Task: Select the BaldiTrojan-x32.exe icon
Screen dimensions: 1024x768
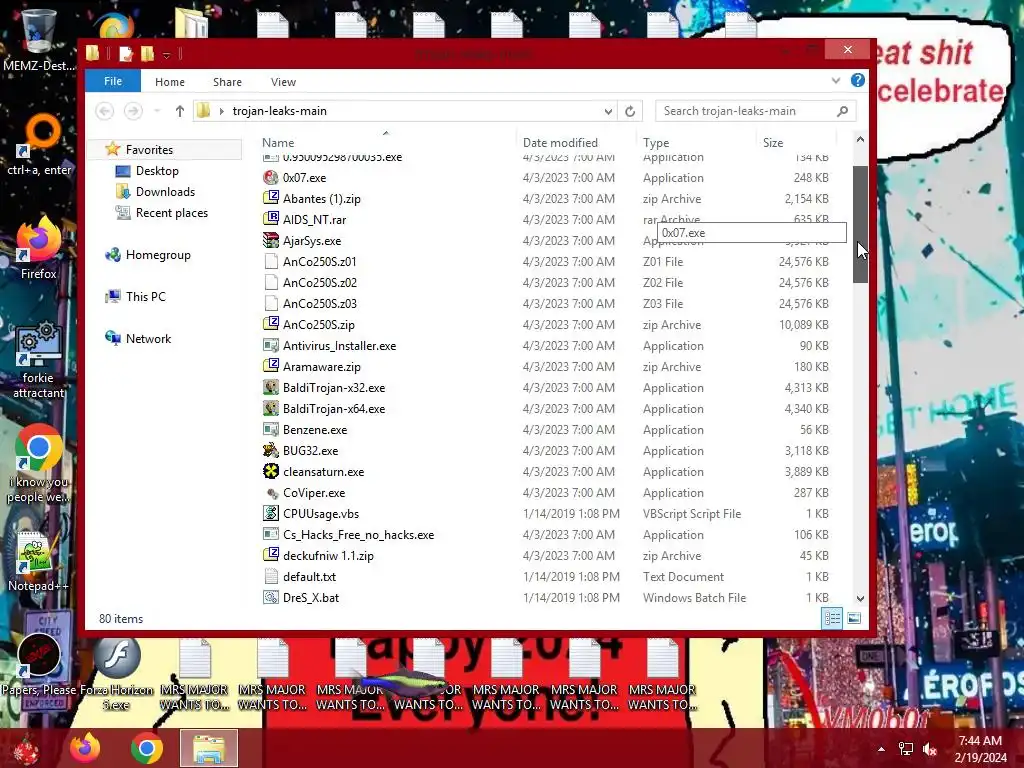Action: [x=270, y=387]
